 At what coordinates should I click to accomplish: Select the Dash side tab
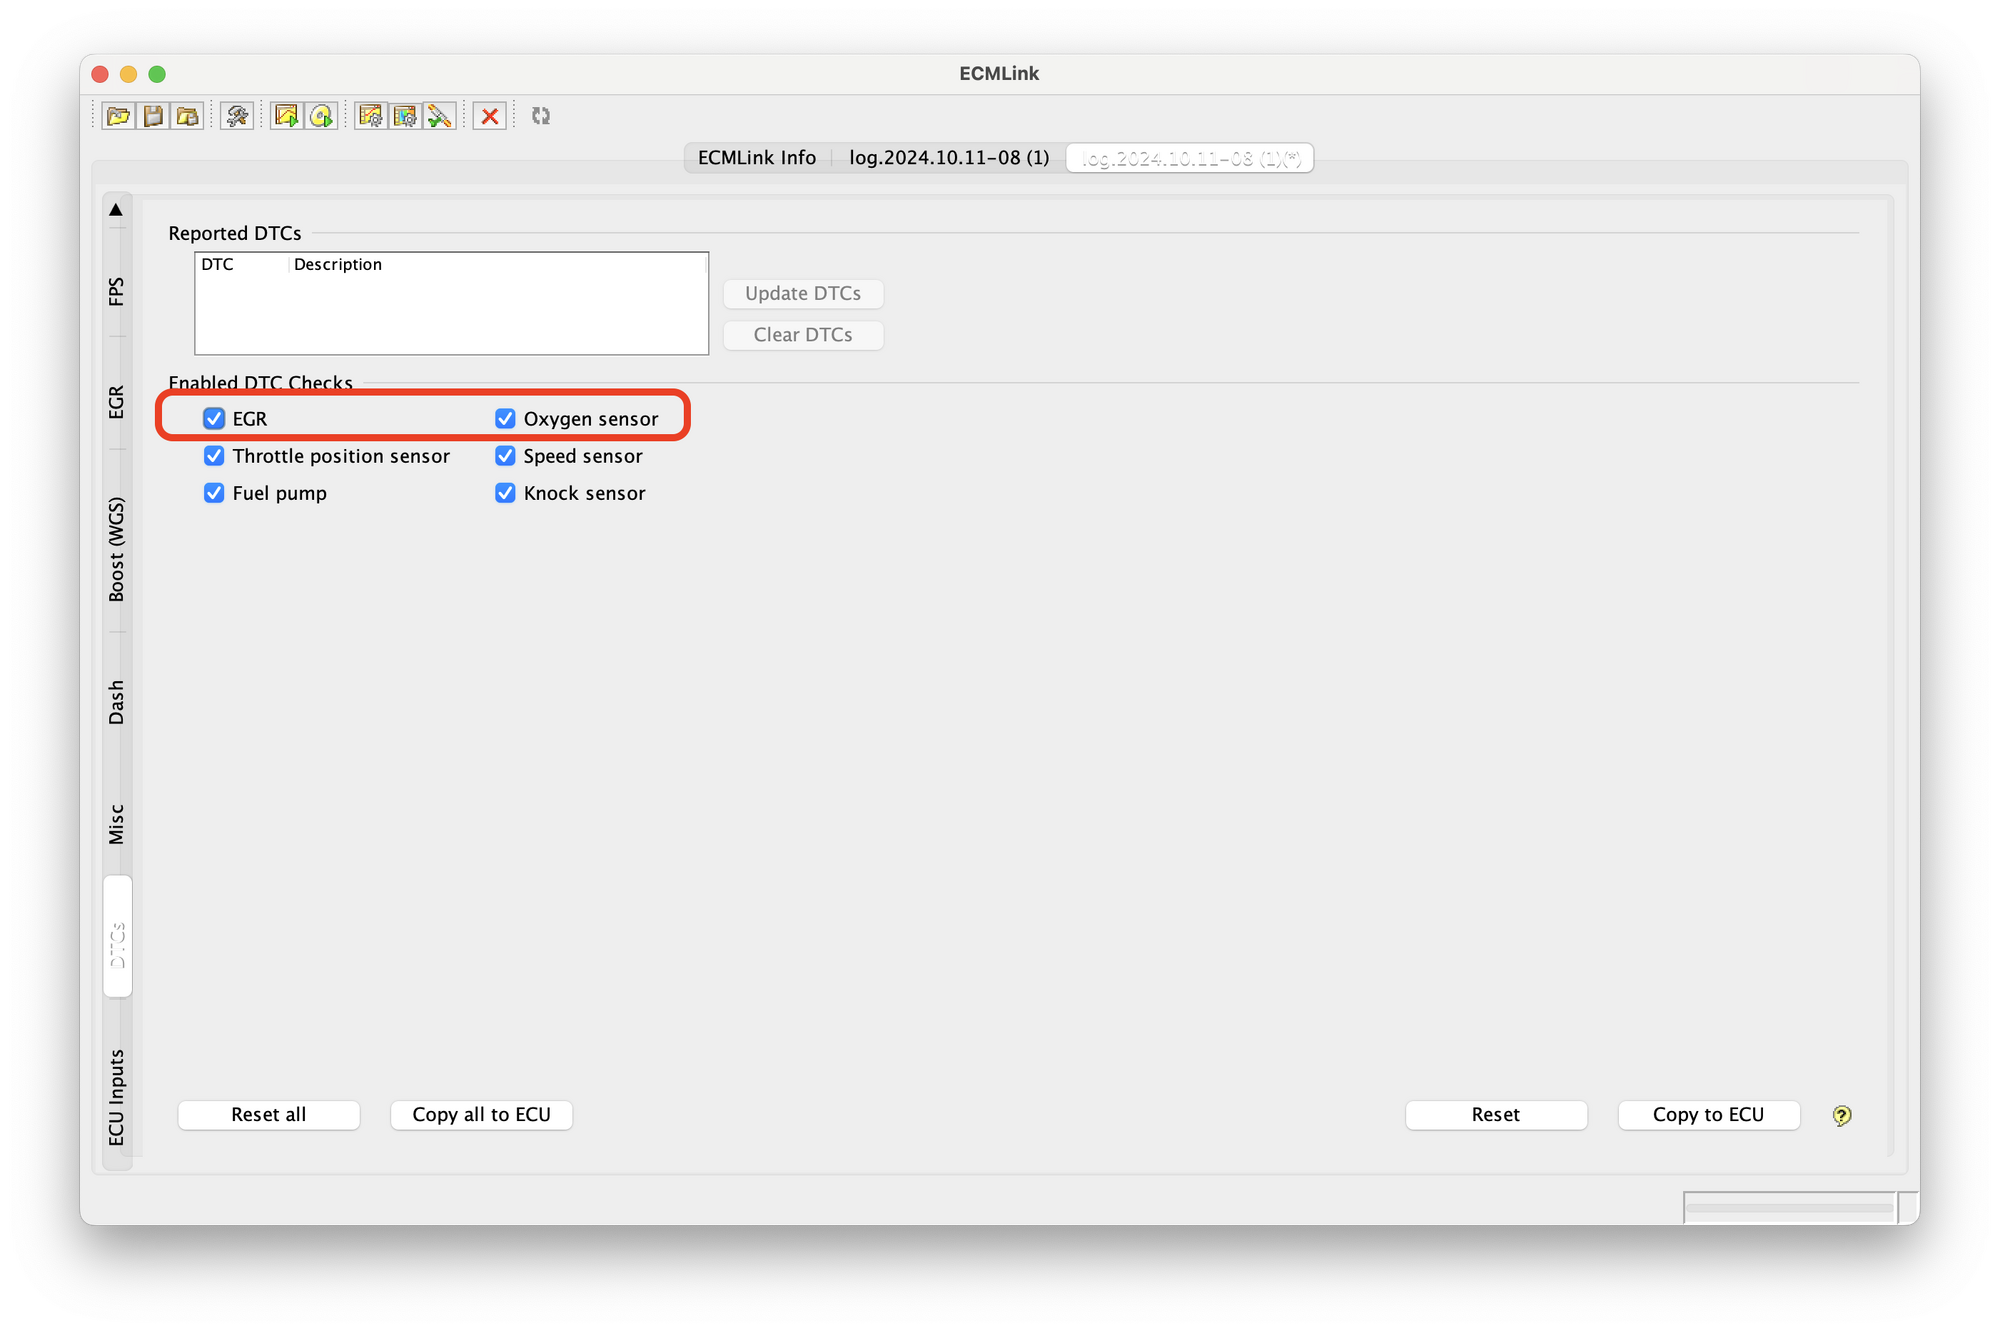[117, 702]
